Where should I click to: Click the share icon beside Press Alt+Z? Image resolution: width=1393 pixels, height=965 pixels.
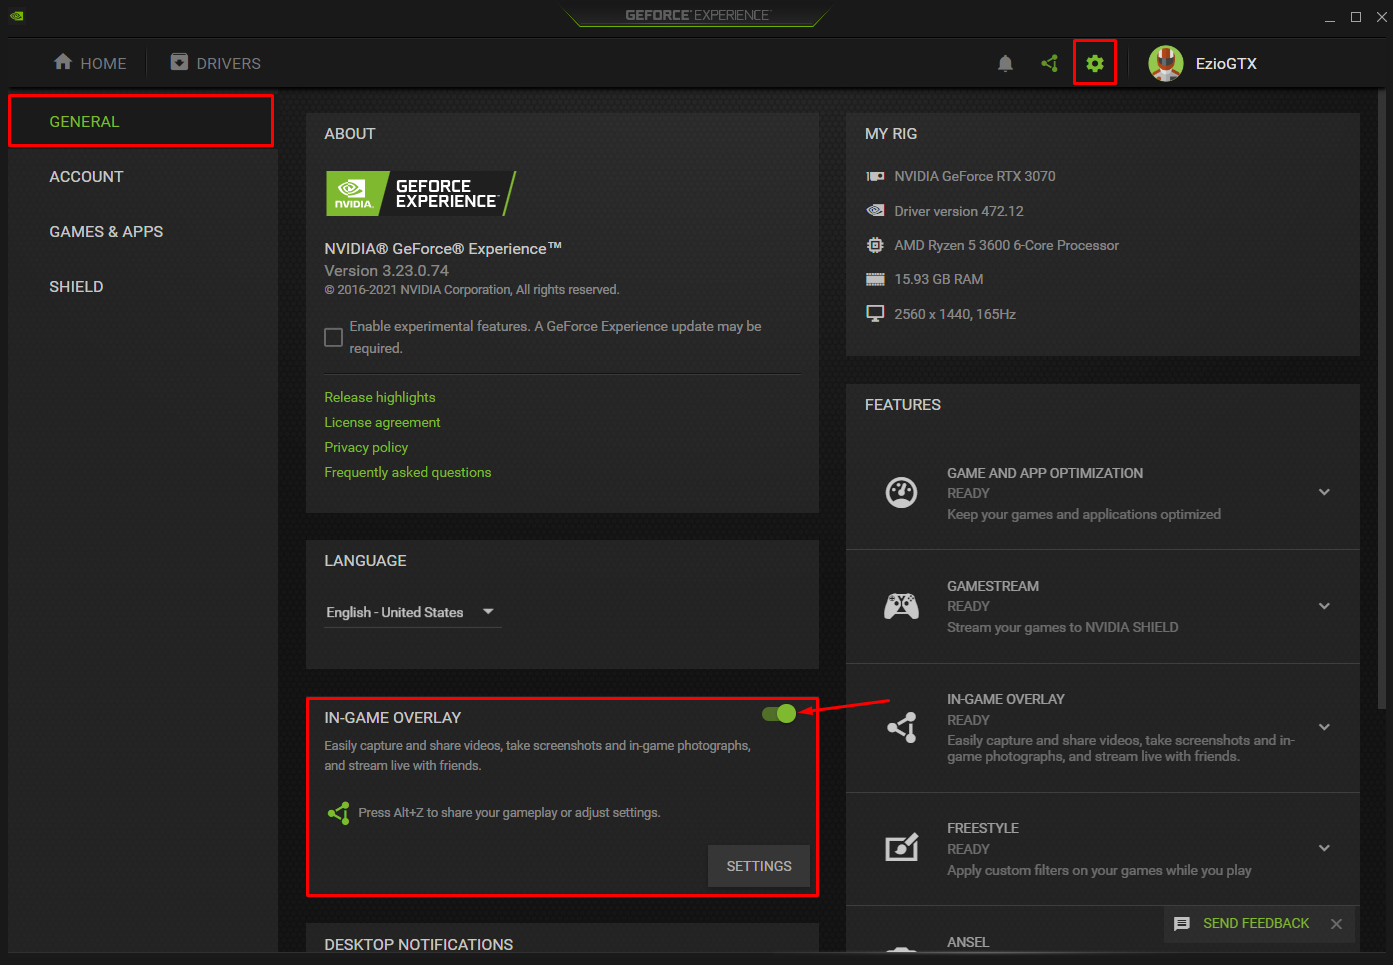338,812
